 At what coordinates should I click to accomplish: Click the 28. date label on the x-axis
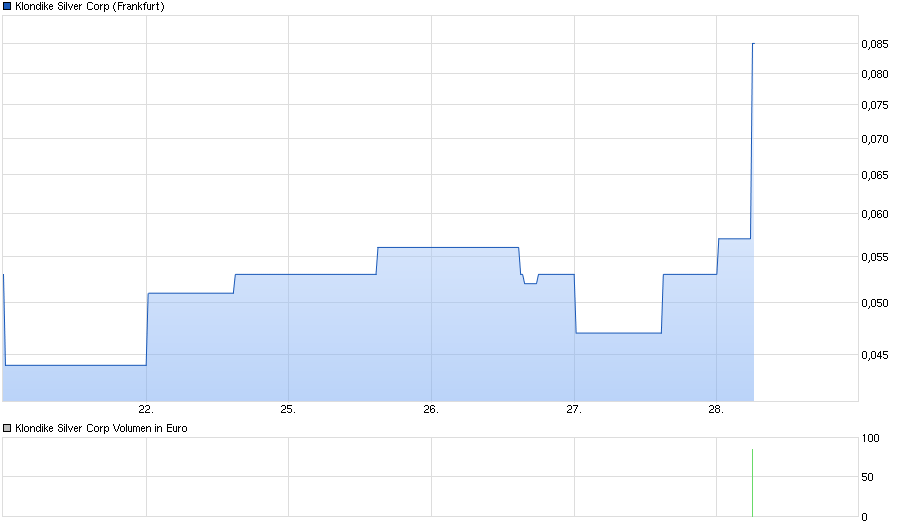(x=716, y=409)
